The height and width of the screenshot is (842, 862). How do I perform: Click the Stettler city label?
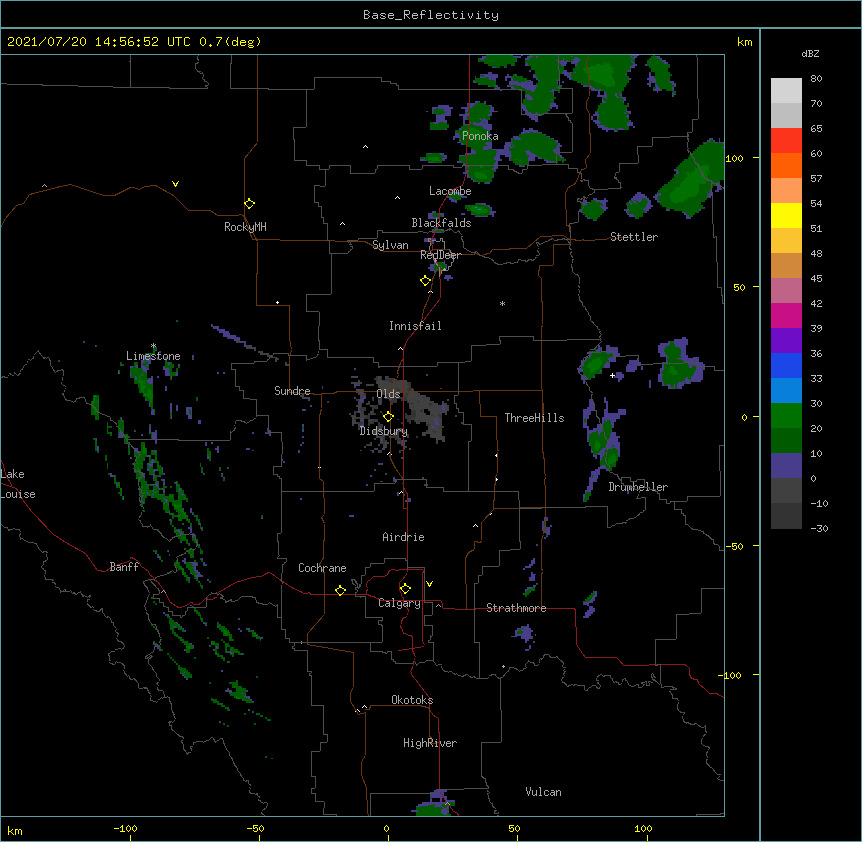coord(633,237)
